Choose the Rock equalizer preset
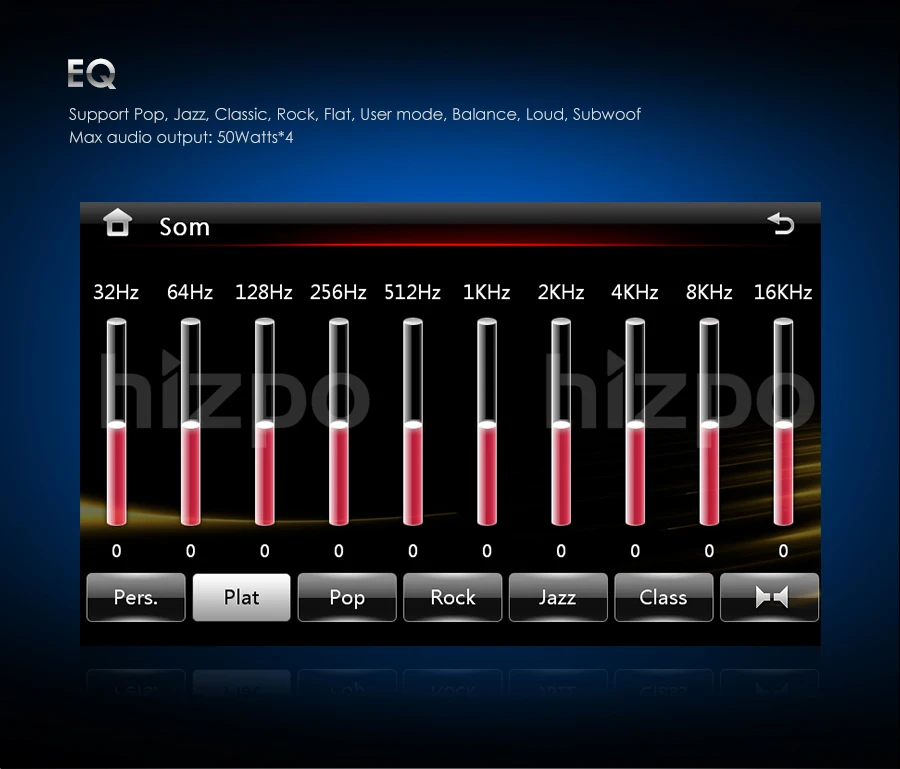Viewport: 900px width, 769px height. 453,597
